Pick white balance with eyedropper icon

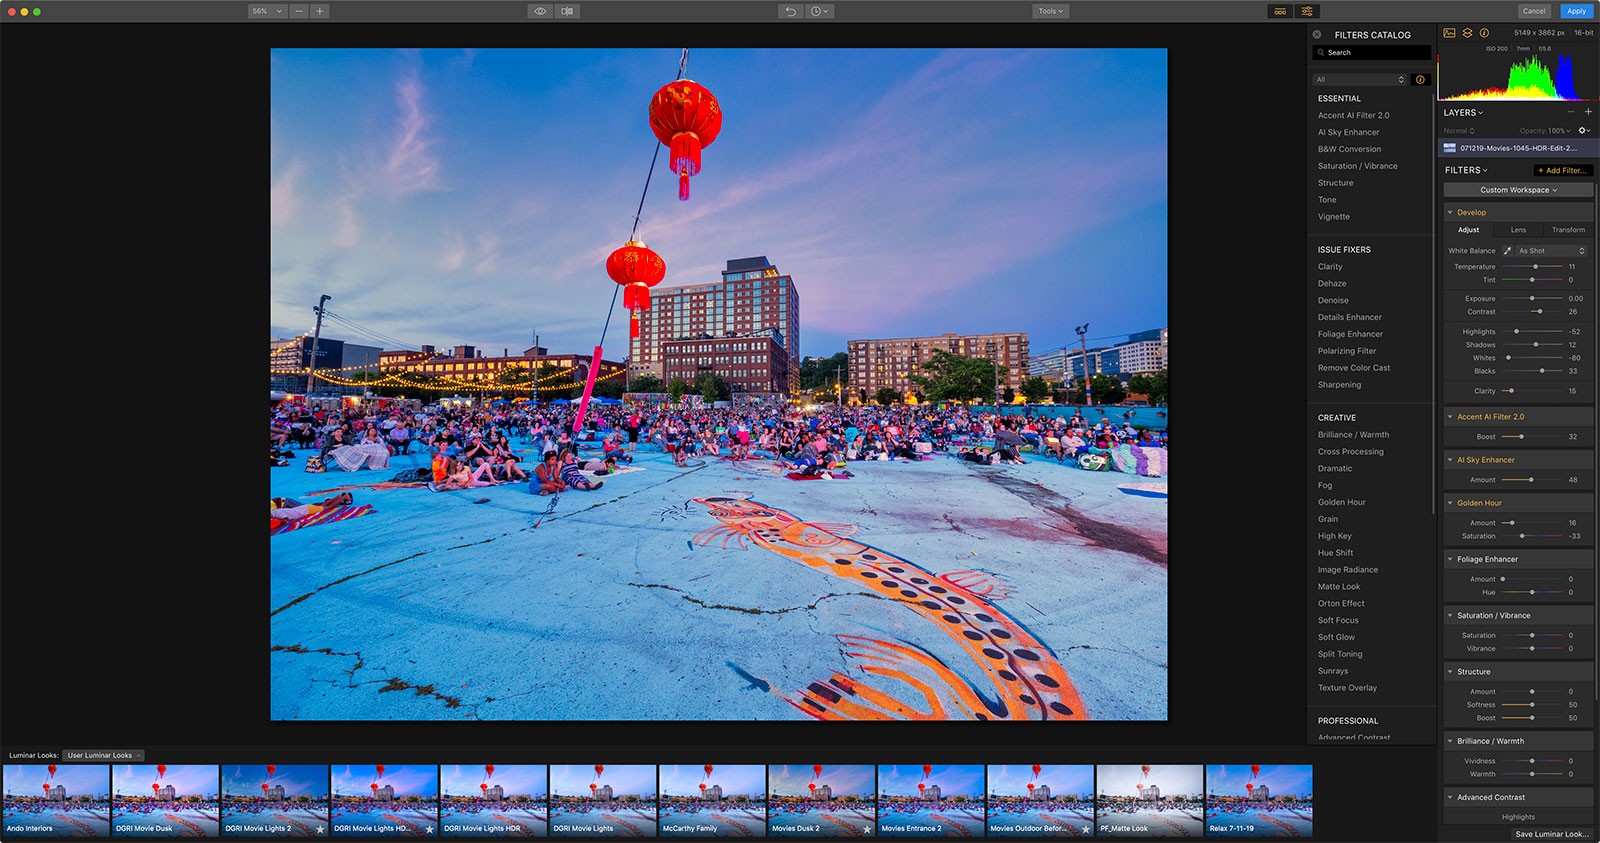[x=1507, y=251]
